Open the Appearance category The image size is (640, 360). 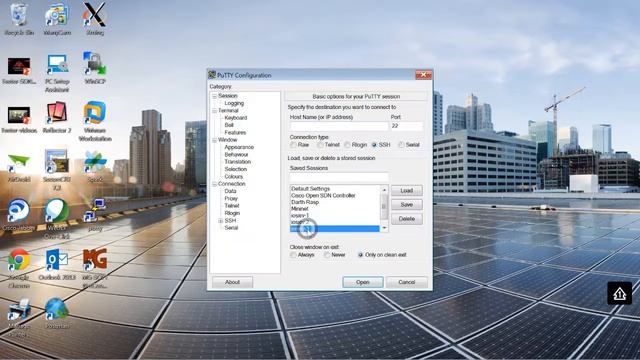coord(239,147)
